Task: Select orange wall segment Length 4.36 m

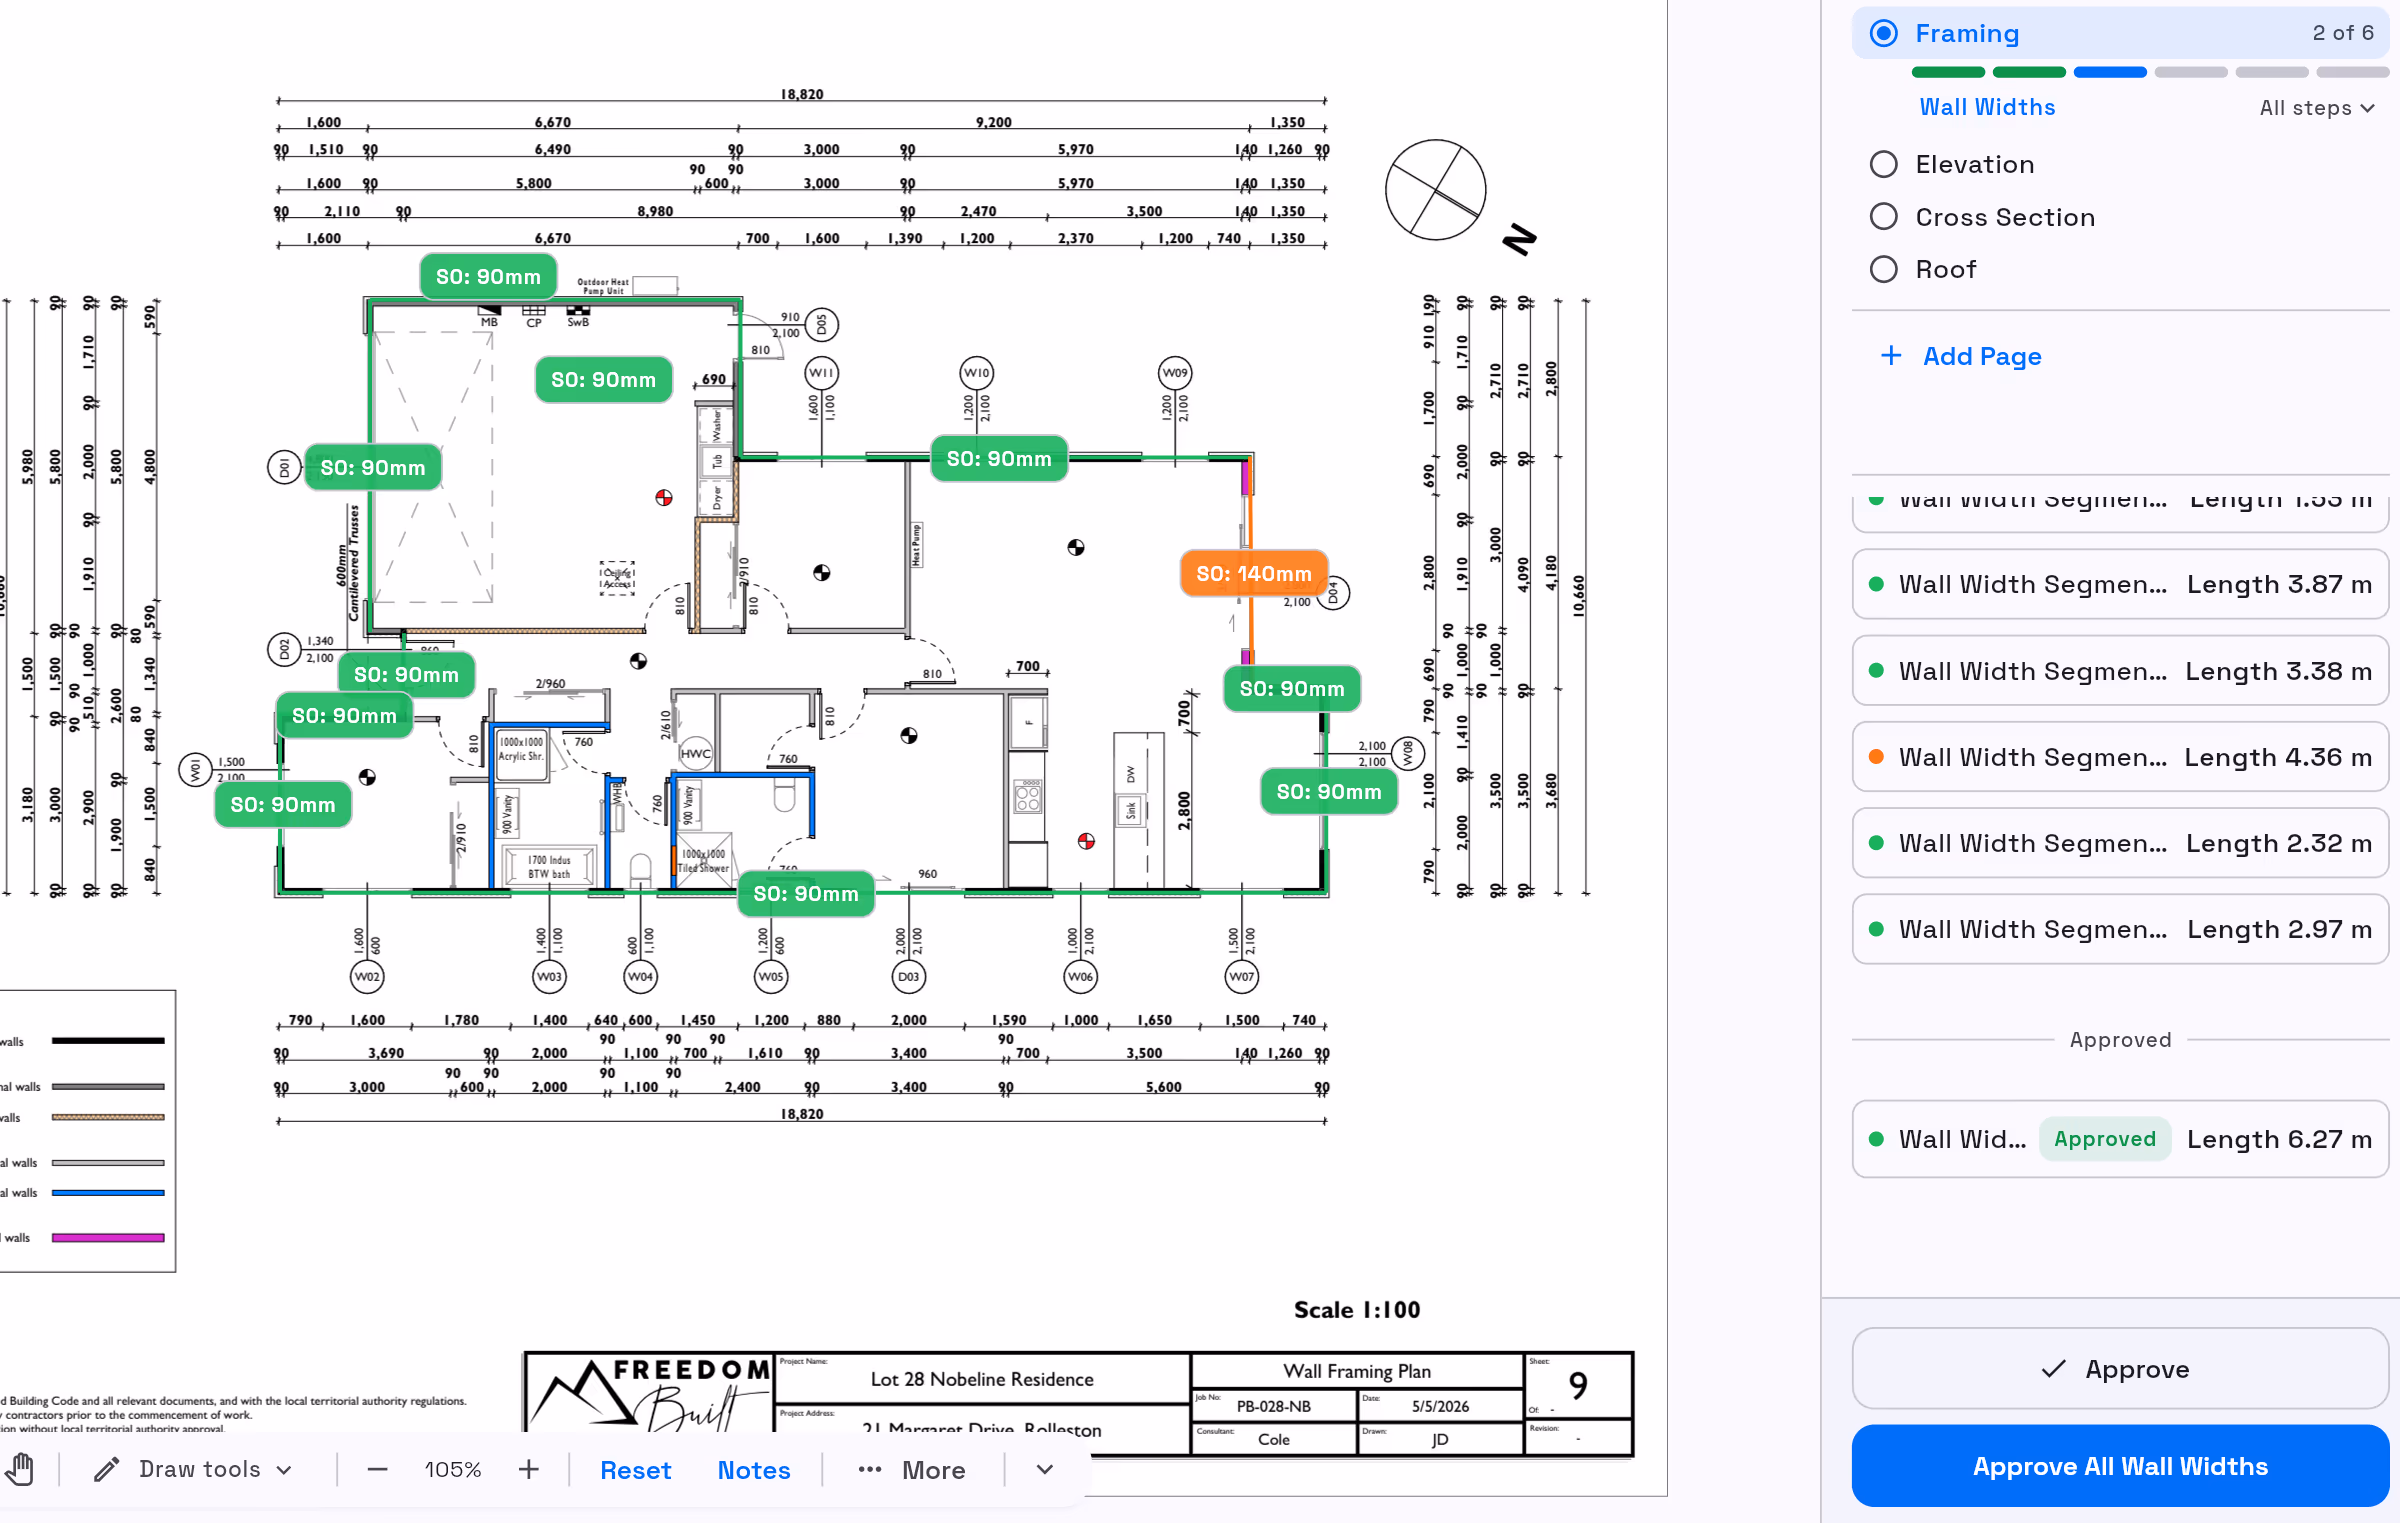Action: click(2120, 757)
